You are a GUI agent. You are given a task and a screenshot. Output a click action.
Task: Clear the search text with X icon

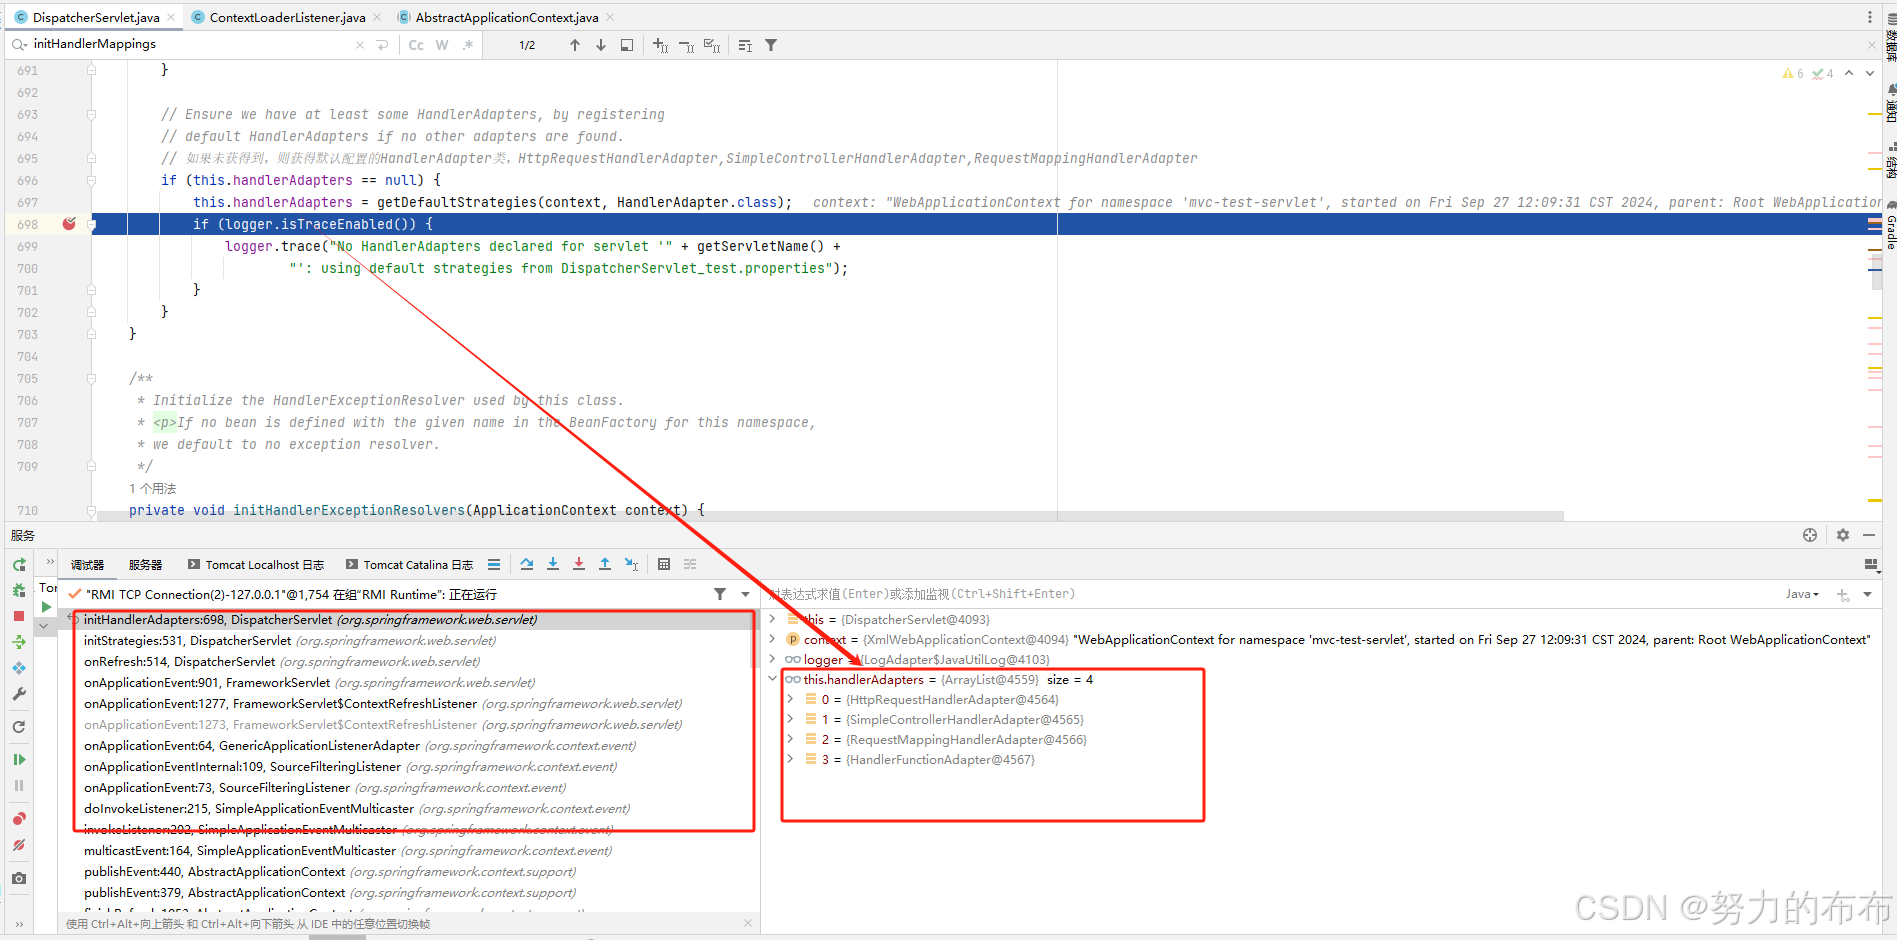(x=360, y=45)
